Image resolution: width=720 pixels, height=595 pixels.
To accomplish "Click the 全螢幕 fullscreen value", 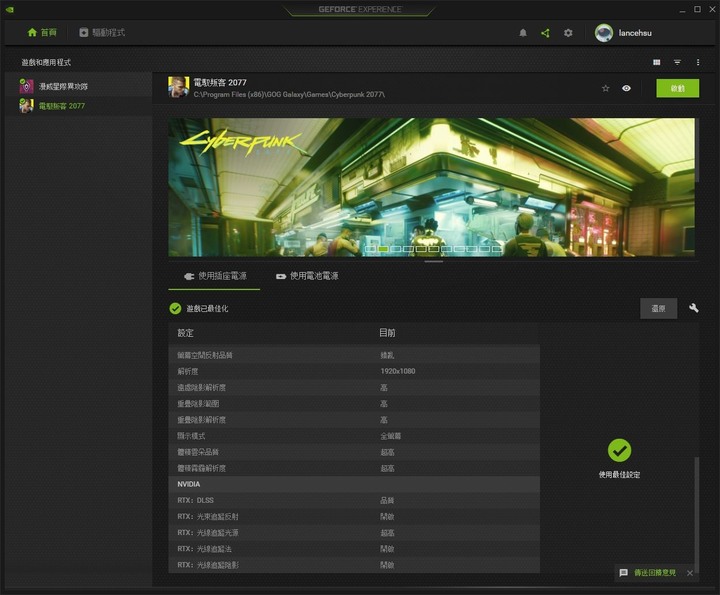I will [x=390, y=436].
